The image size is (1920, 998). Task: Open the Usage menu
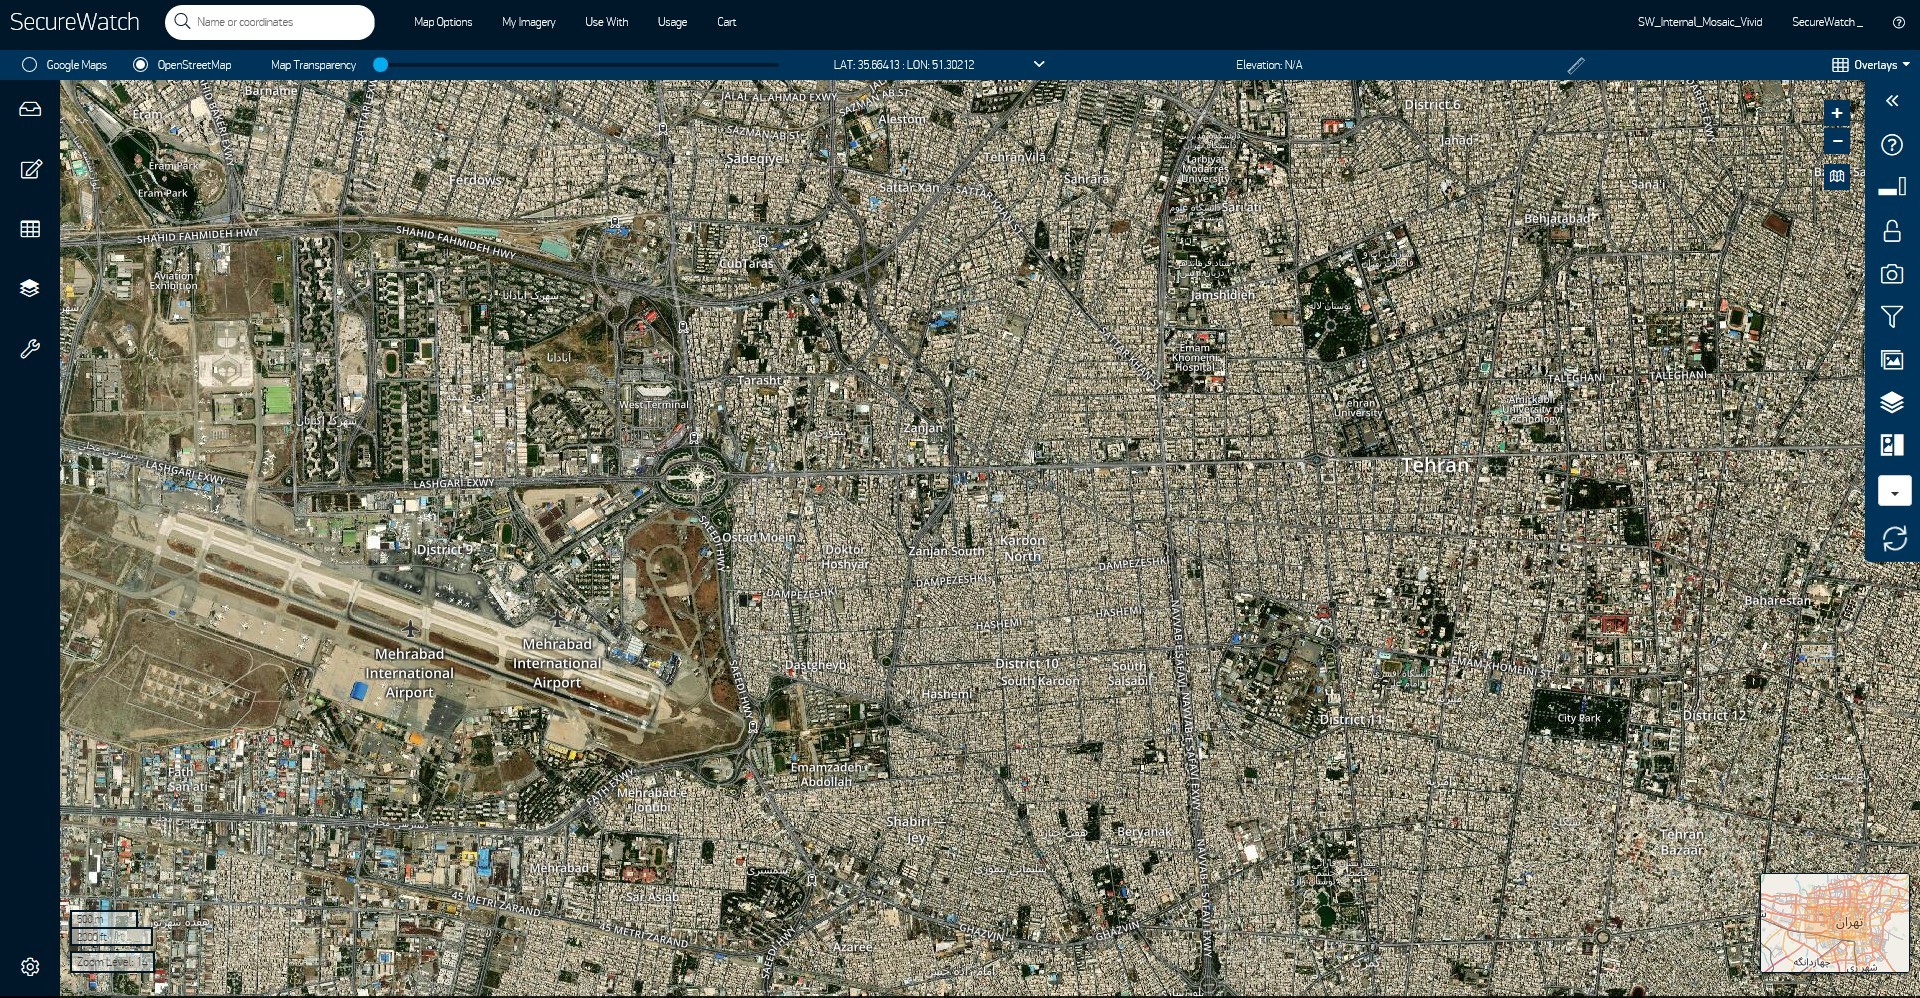click(672, 22)
